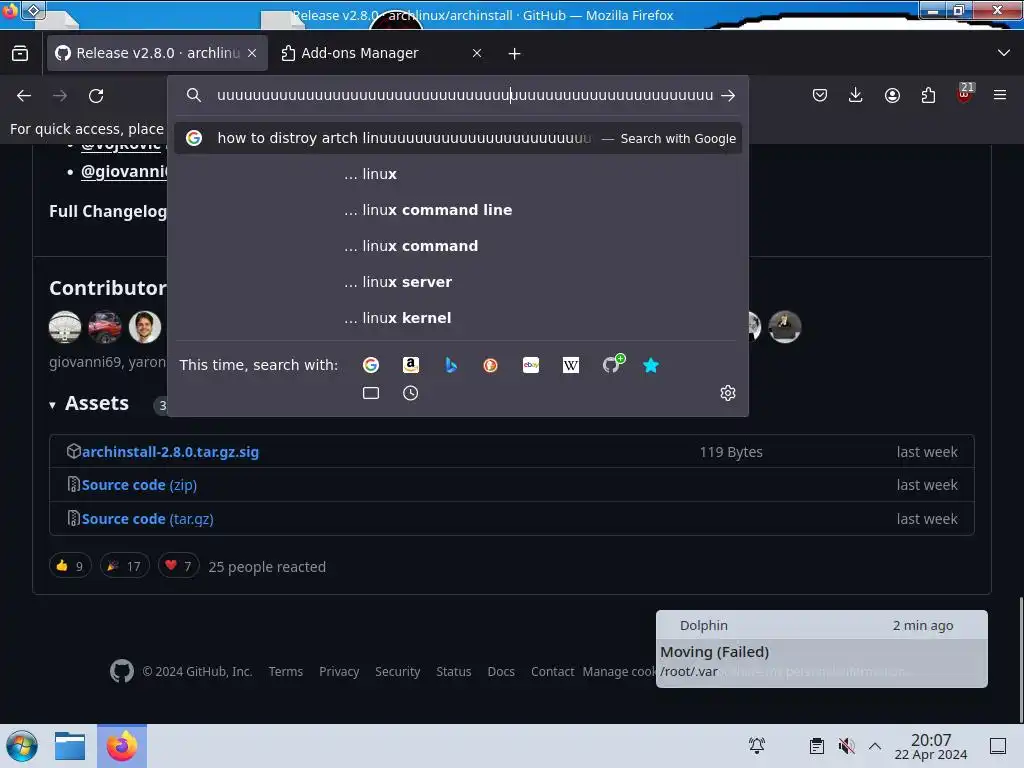Close the Release v2.8.0 tab
The image size is (1024, 768).
pyautogui.click(x=252, y=53)
